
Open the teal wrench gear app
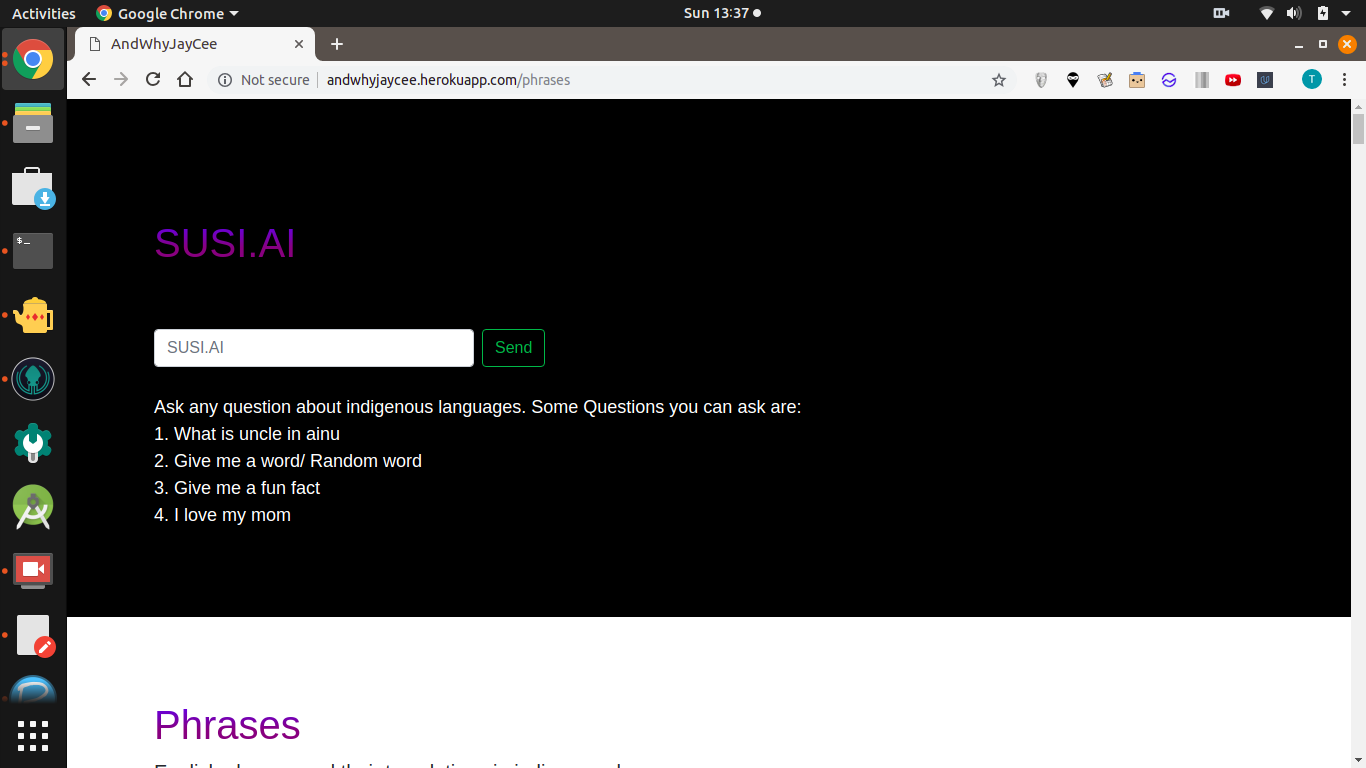point(33,443)
